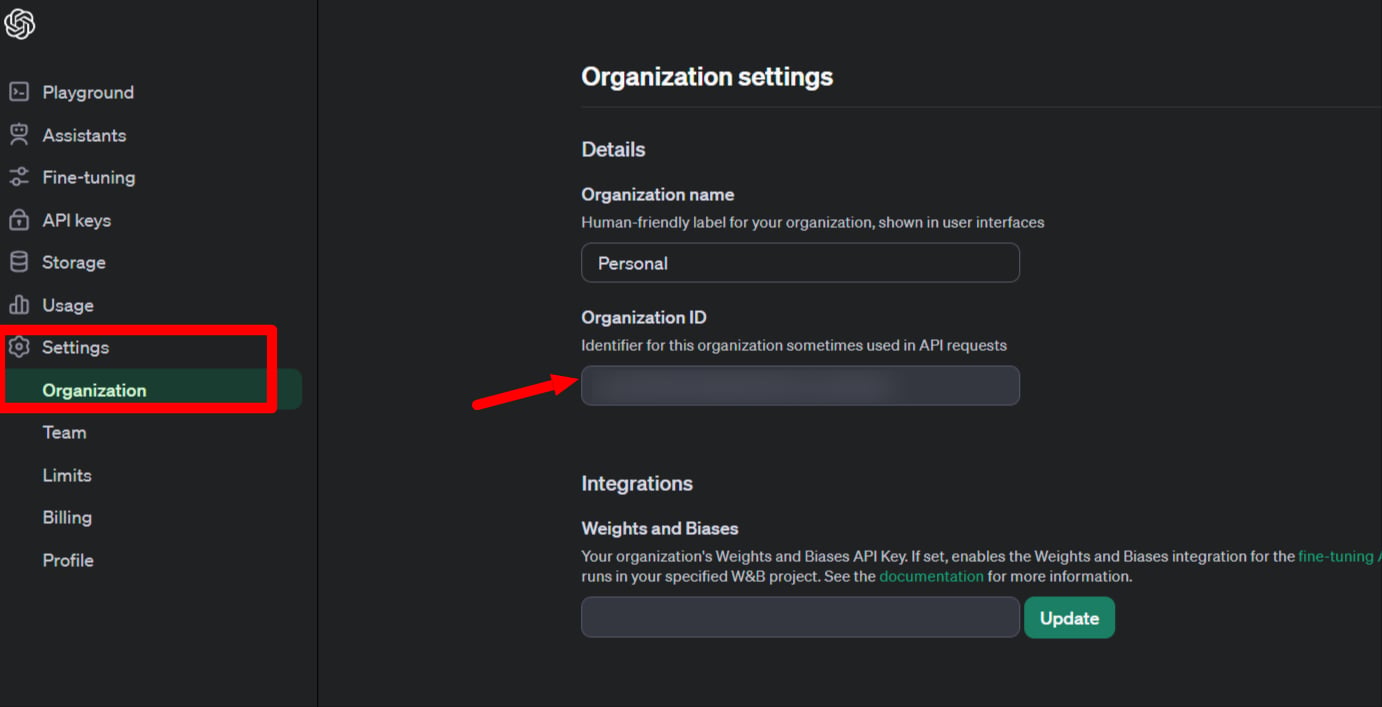Click the Organization name field containing Personal

tap(800, 263)
